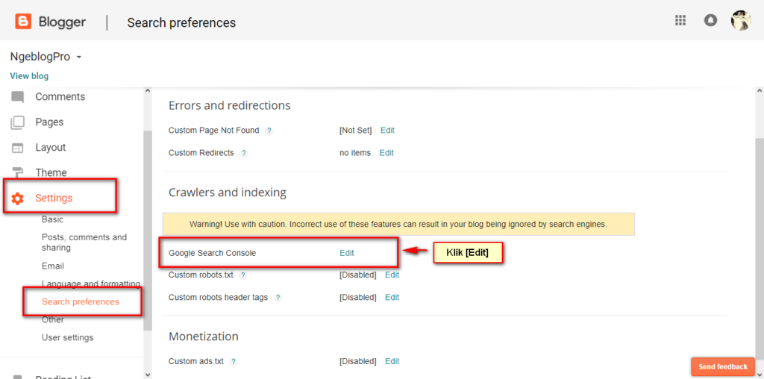The width and height of the screenshot is (764, 379).
Task: Show help for Custom robots header tags
Action: click(x=277, y=298)
